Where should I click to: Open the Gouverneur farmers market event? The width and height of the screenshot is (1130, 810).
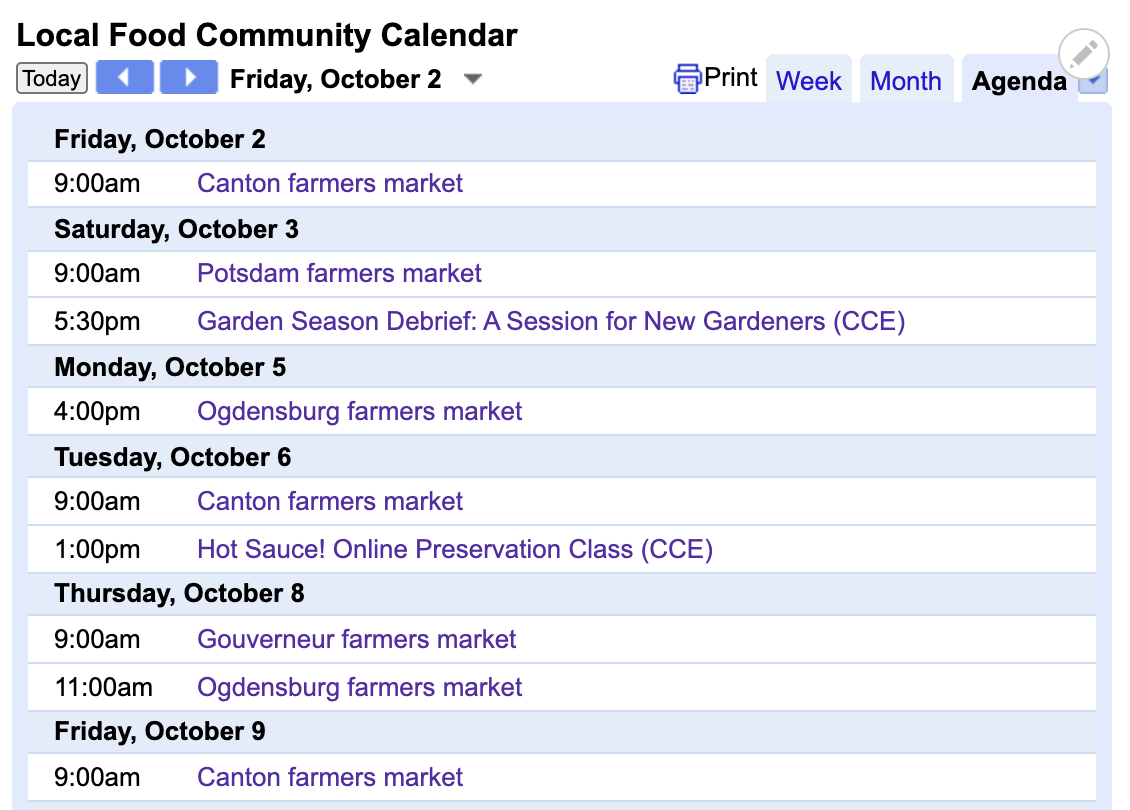[357, 639]
